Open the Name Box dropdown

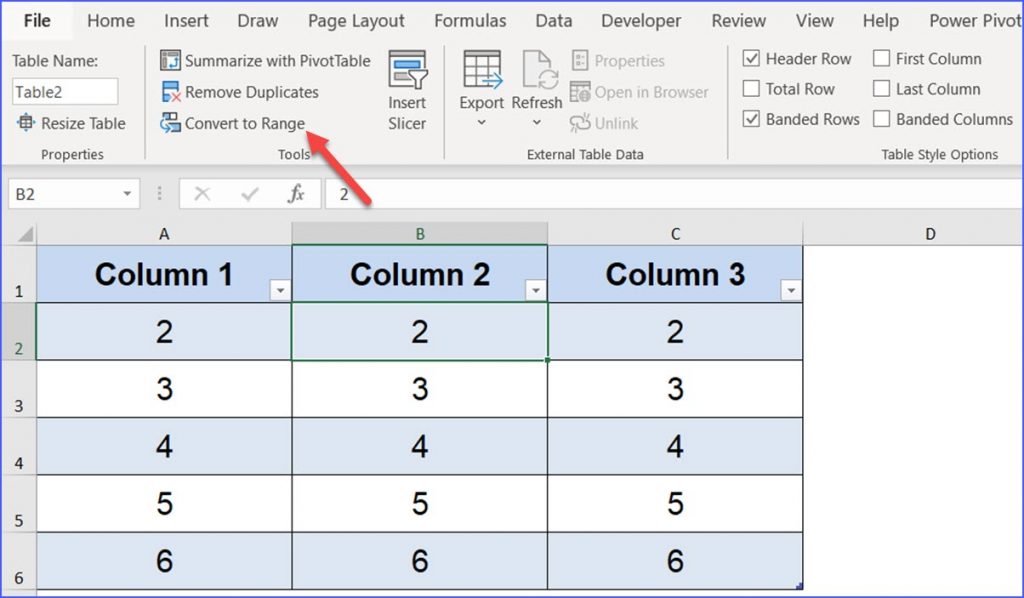click(x=126, y=193)
